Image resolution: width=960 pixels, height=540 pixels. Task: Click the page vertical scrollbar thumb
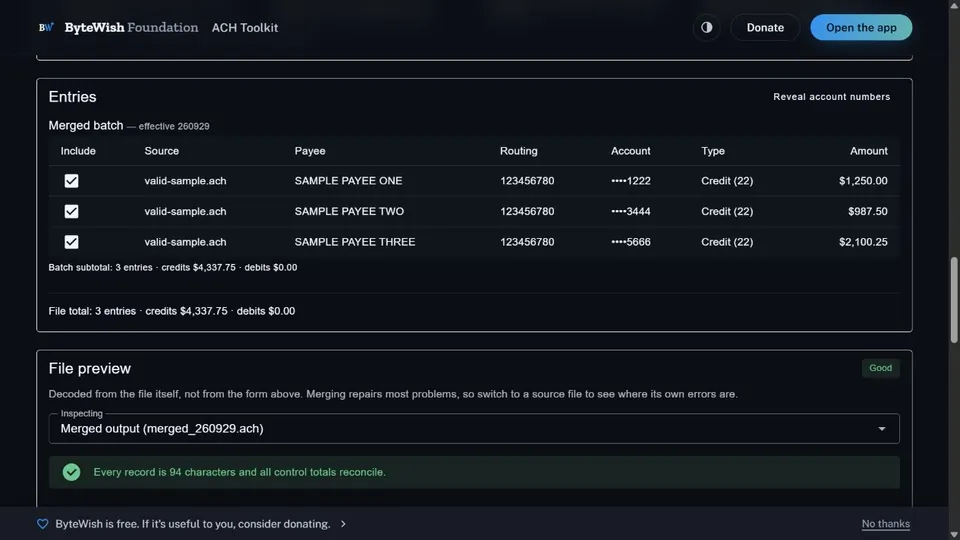click(954, 300)
